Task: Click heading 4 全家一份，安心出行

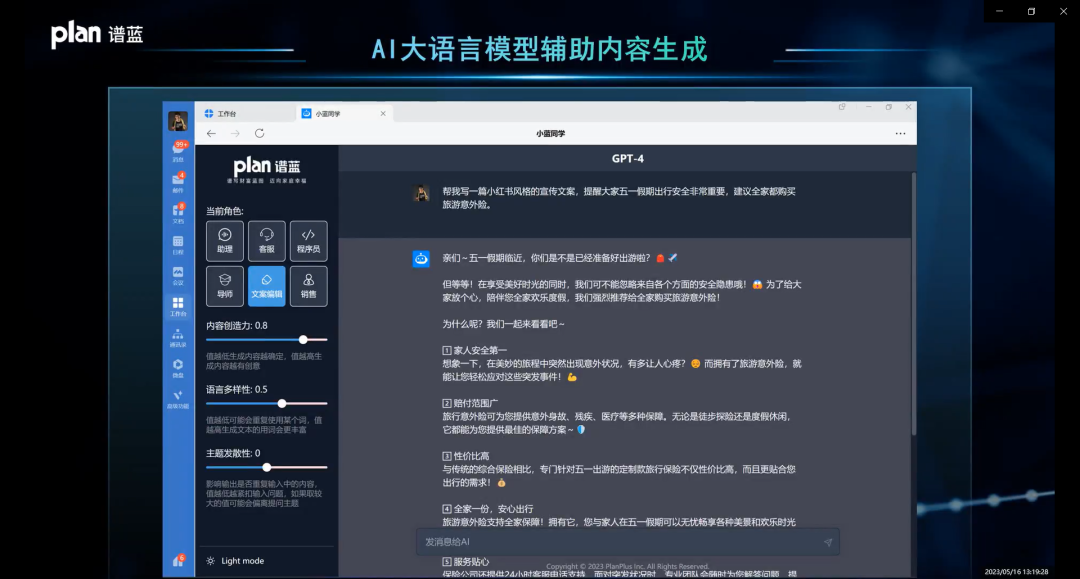Action: [x=488, y=509]
